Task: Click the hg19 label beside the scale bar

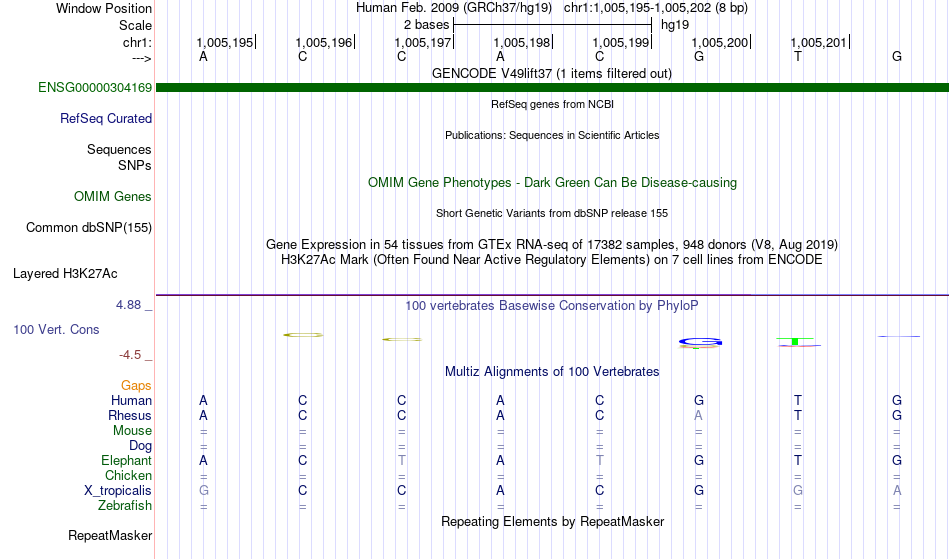Action: coord(675,25)
